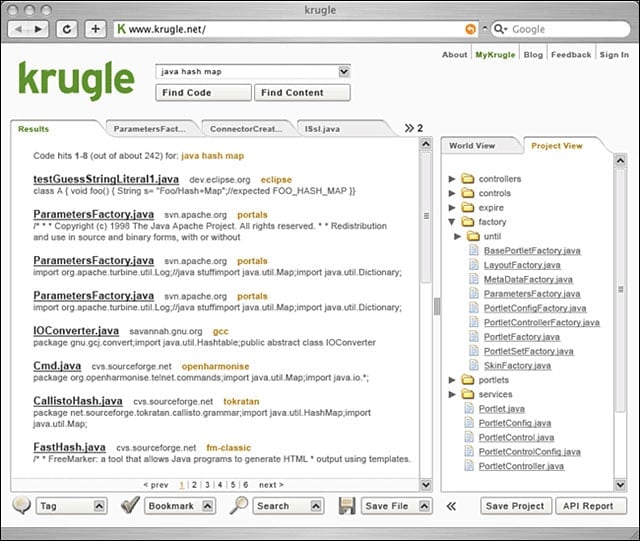
Task: Open the Bookmark dropdown
Action: pyautogui.click(x=207, y=506)
